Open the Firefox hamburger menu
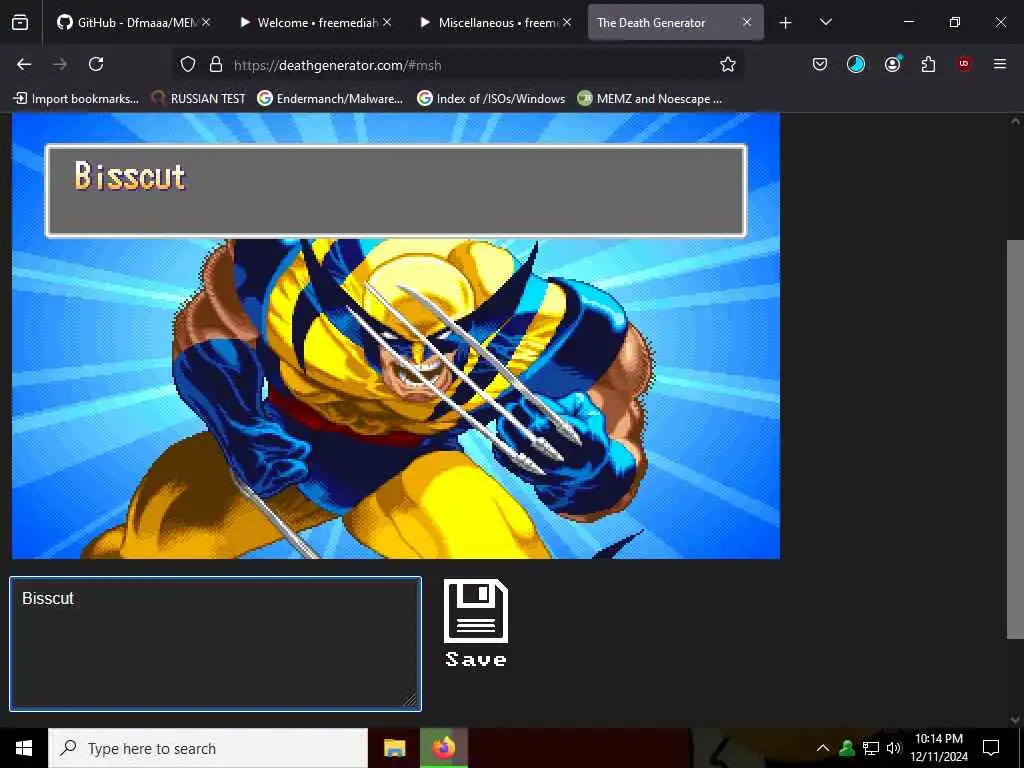The width and height of the screenshot is (1024, 768). pos(1000,64)
